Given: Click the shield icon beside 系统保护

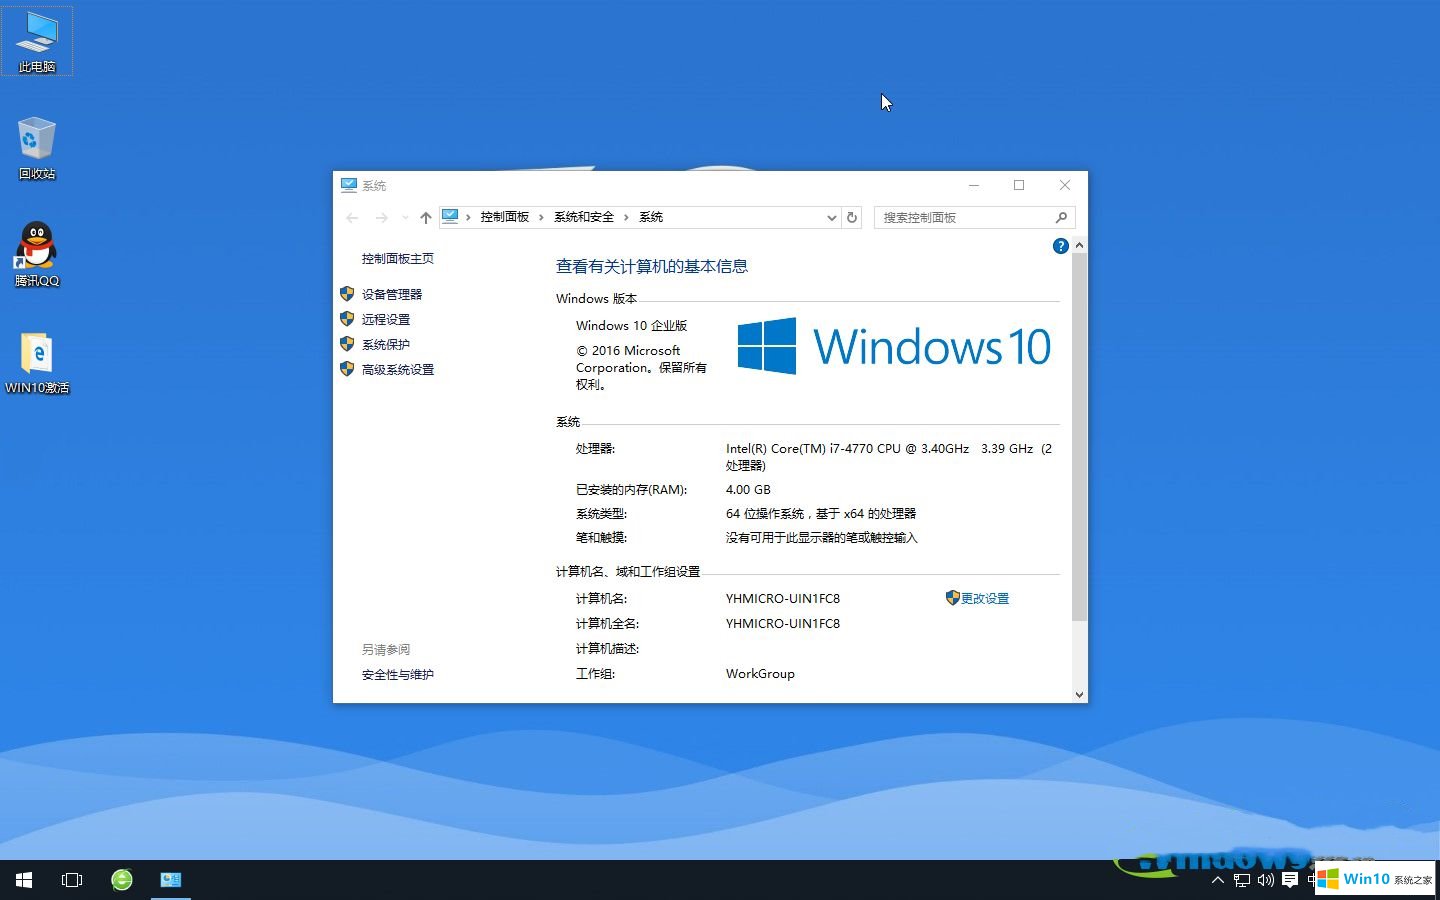Looking at the screenshot, I should coord(347,344).
